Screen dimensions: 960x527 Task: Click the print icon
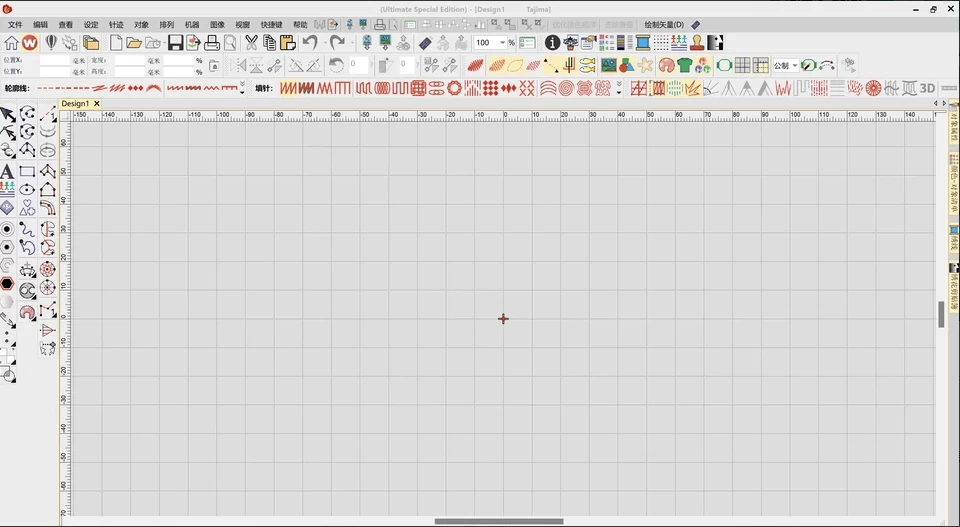tap(212, 43)
